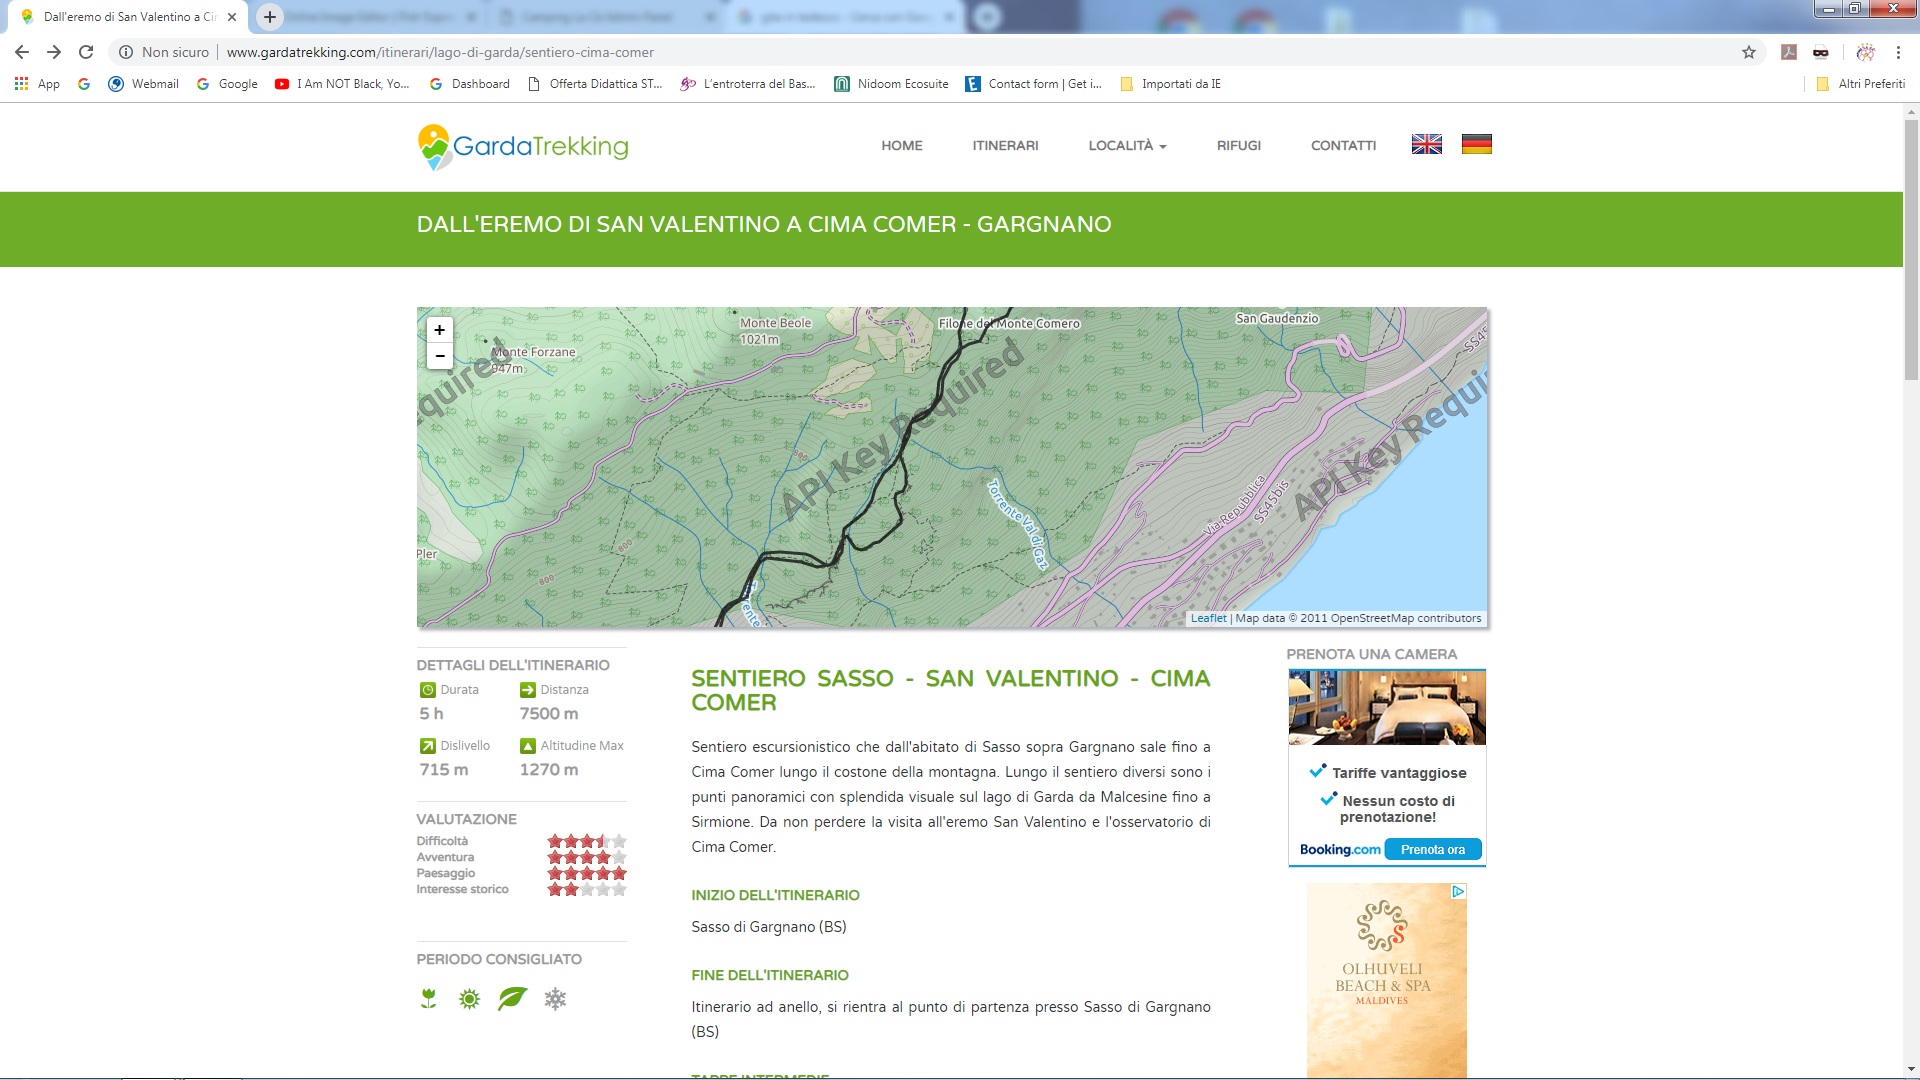Click the address bar URL
Viewport: 1920px width, 1080px height.
440,52
